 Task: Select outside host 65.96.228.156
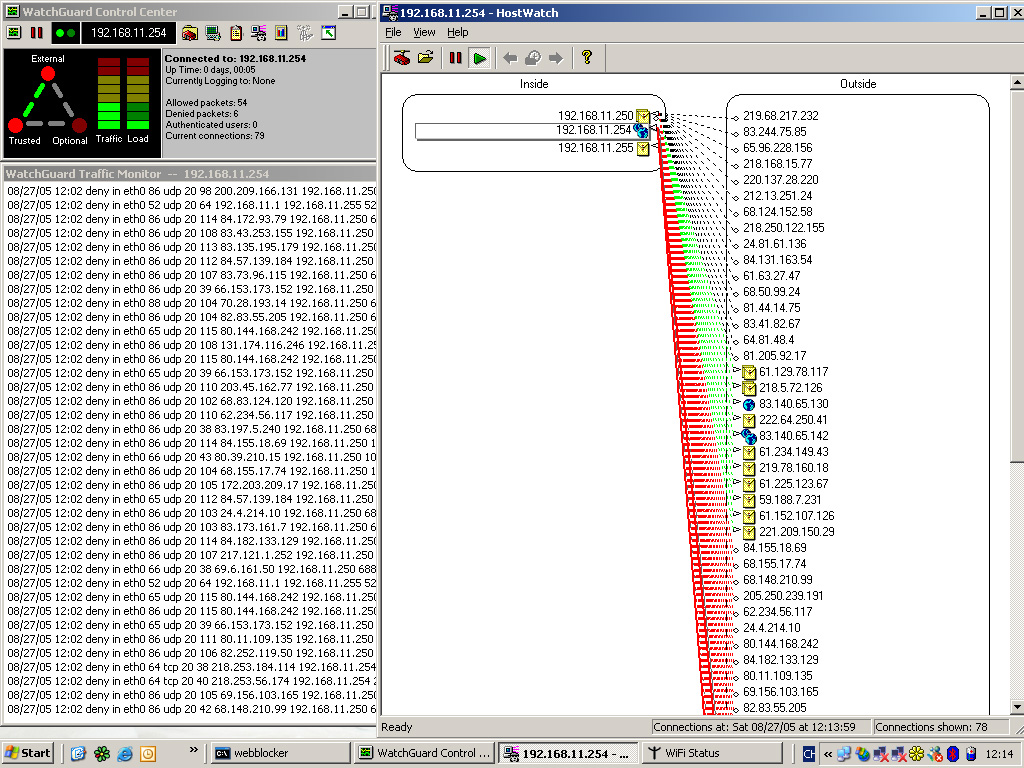(778, 148)
